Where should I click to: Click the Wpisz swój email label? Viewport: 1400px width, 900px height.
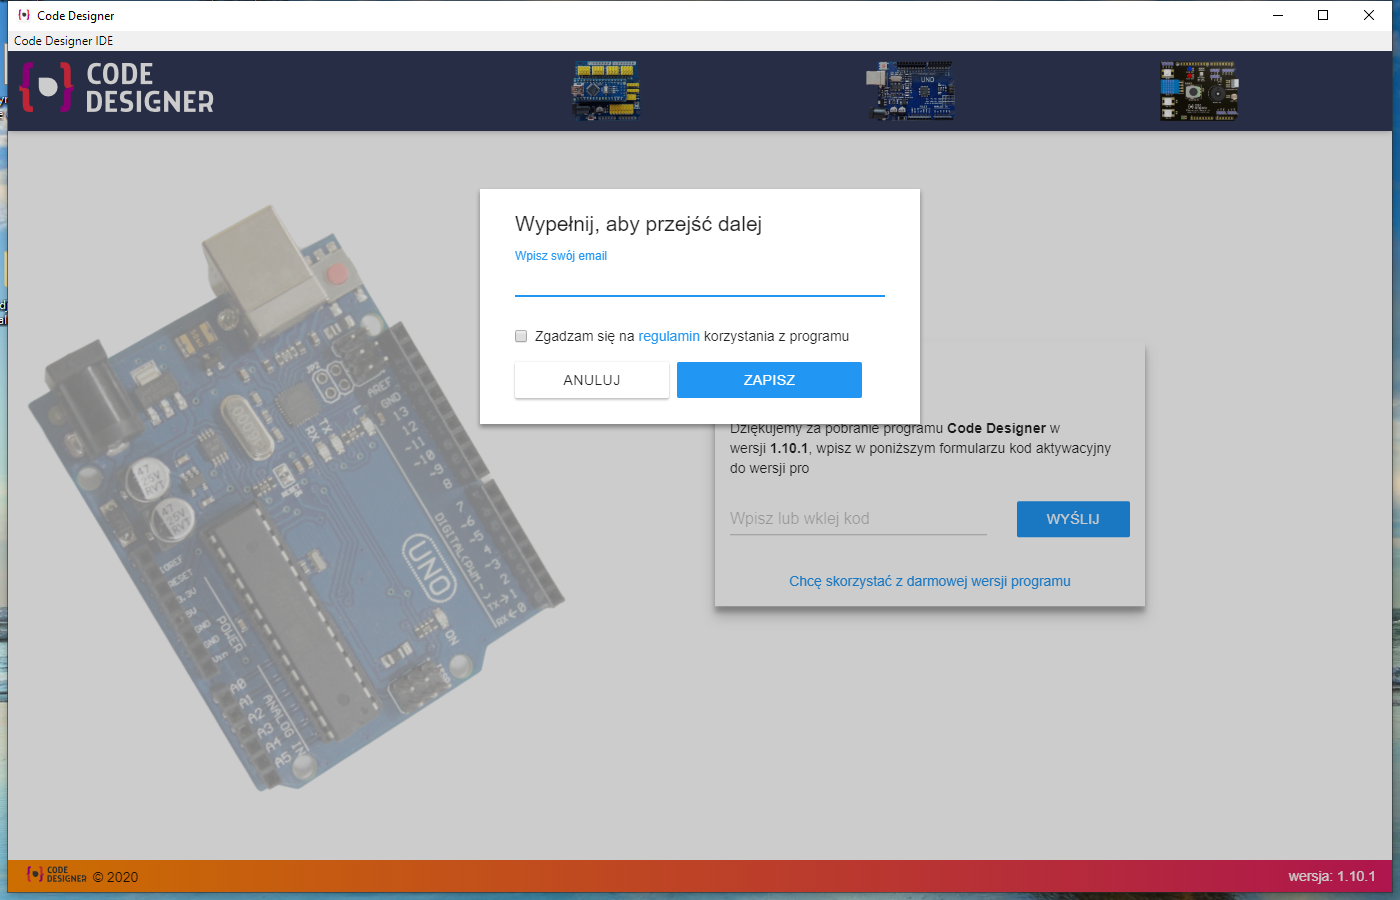[x=560, y=256]
